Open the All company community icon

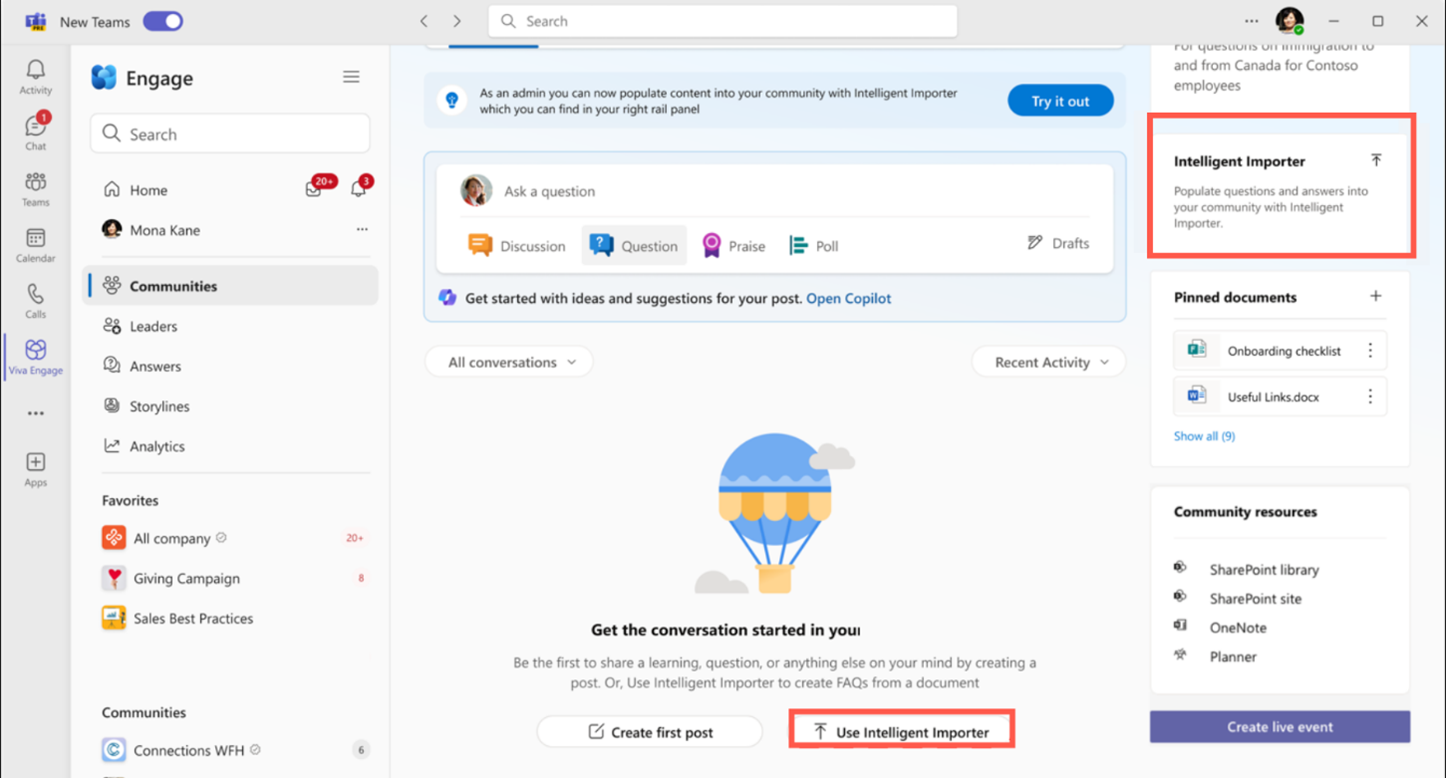click(114, 538)
